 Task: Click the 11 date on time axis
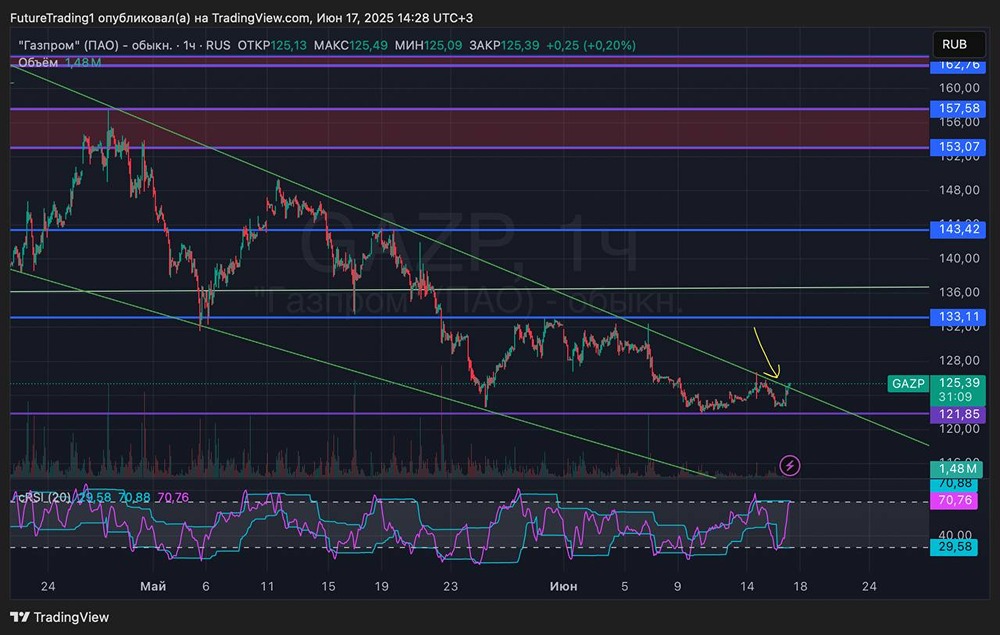(x=267, y=586)
